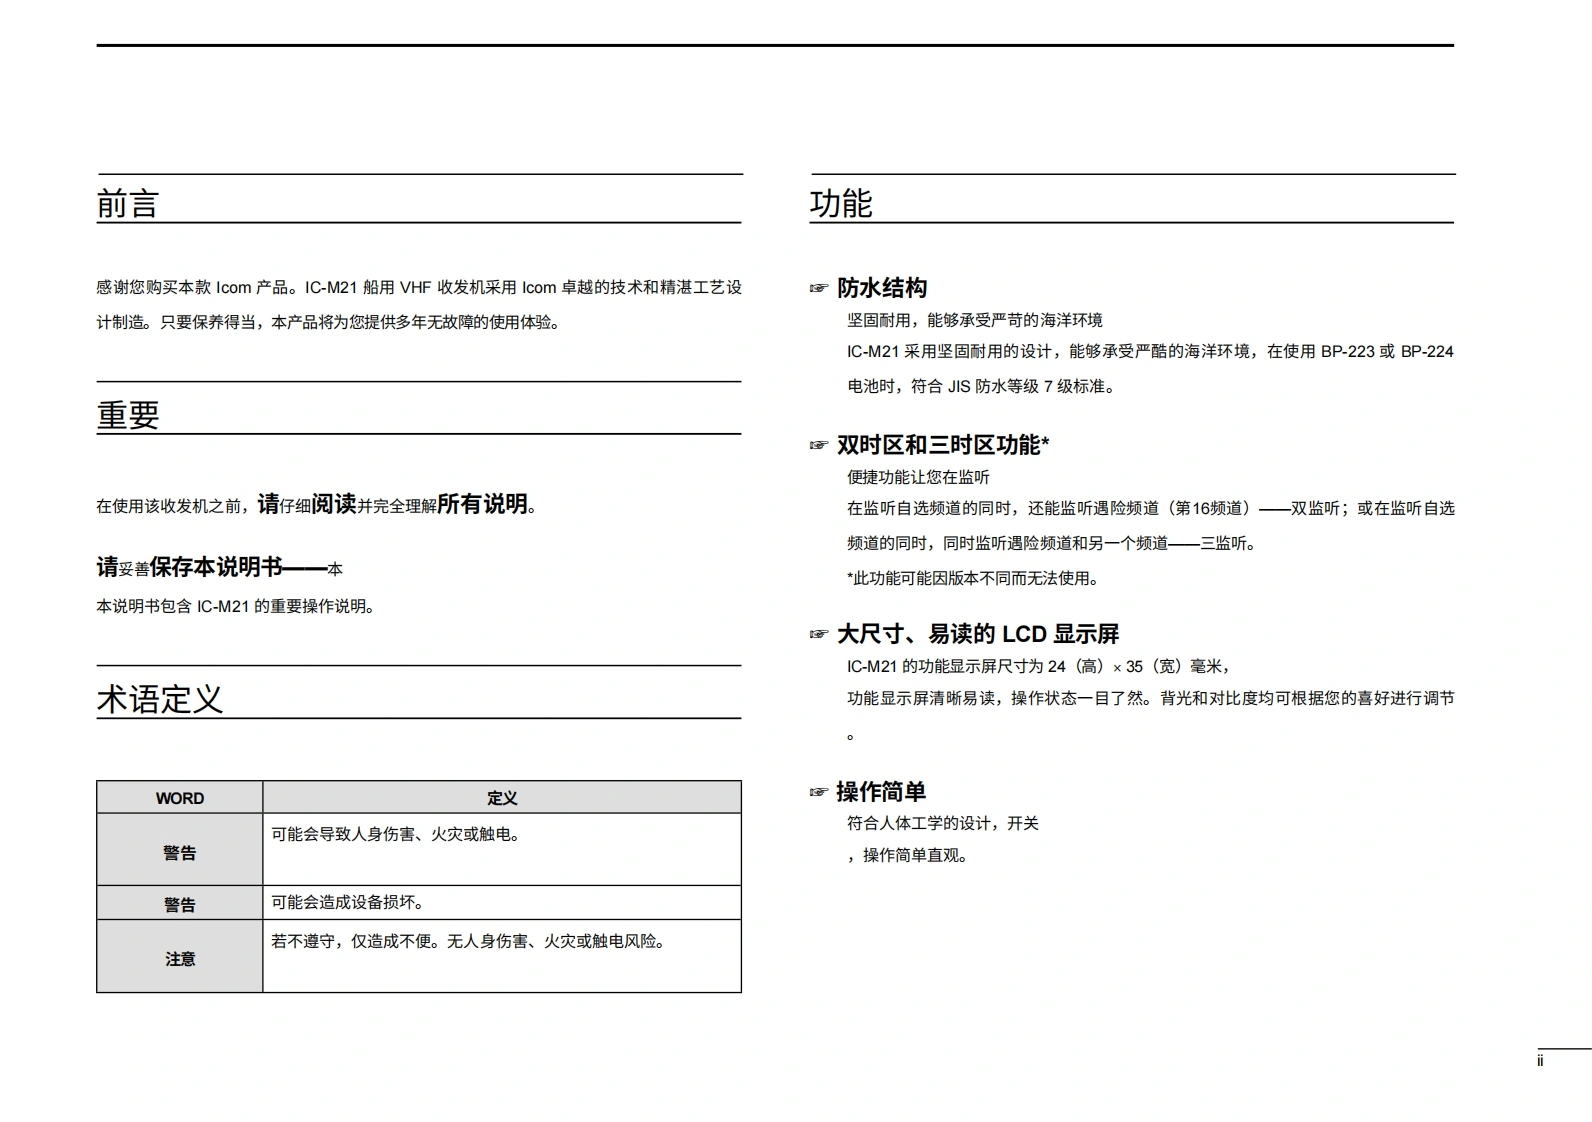
Task: Click the 大尺寸、易读的 LCD 显示屏 title
Action: [x=977, y=634]
